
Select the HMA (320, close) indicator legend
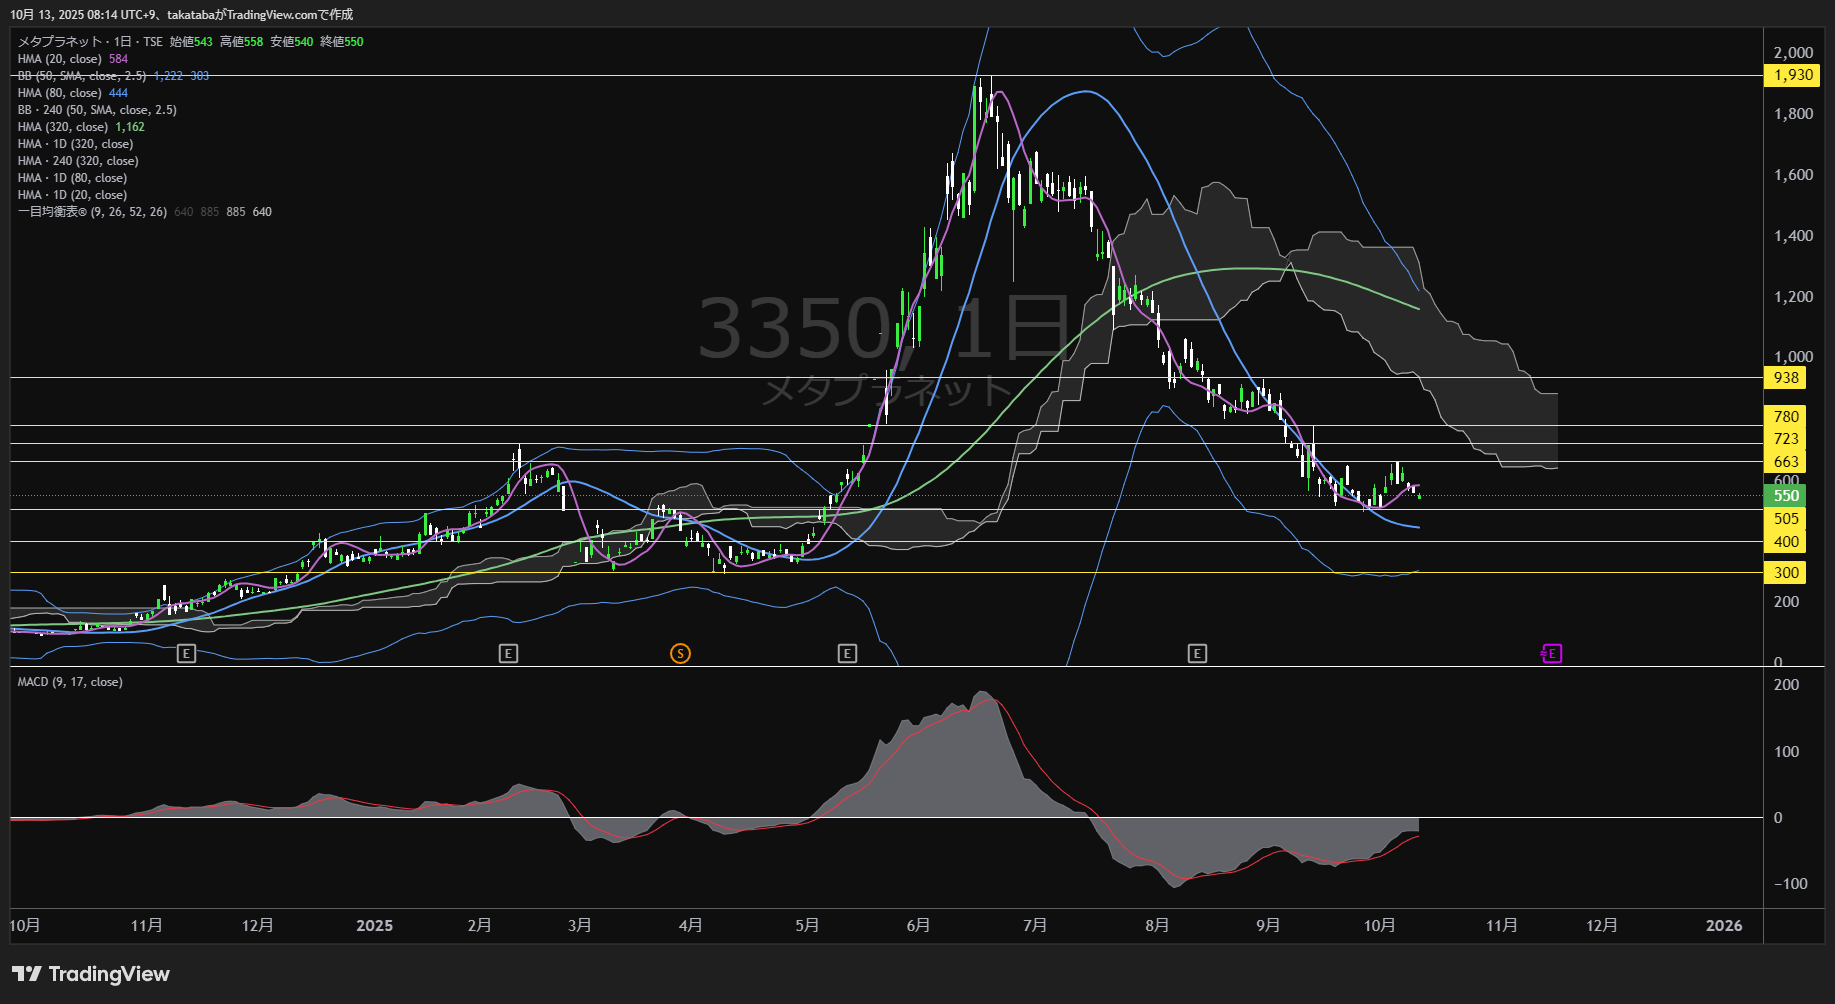[63, 127]
